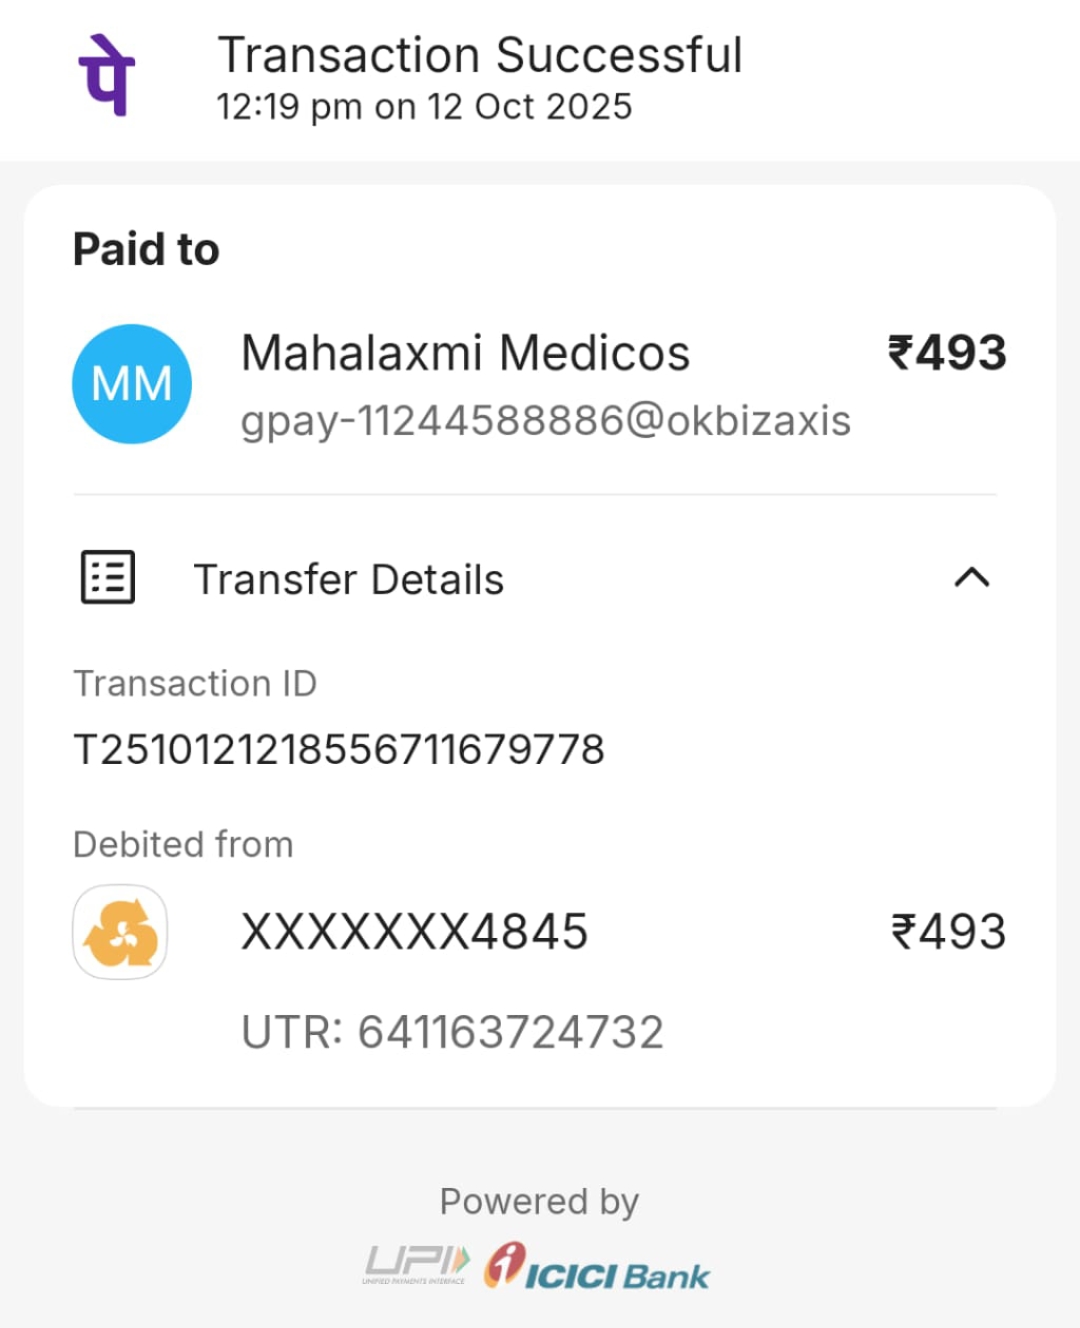The image size is (1080, 1328).
Task: Click the Transaction ID label
Action: pyautogui.click(x=195, y=684)
